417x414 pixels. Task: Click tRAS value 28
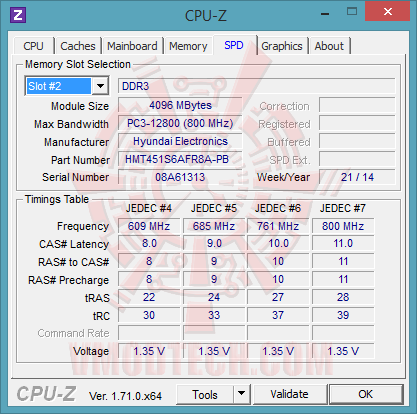click(343, 297)
